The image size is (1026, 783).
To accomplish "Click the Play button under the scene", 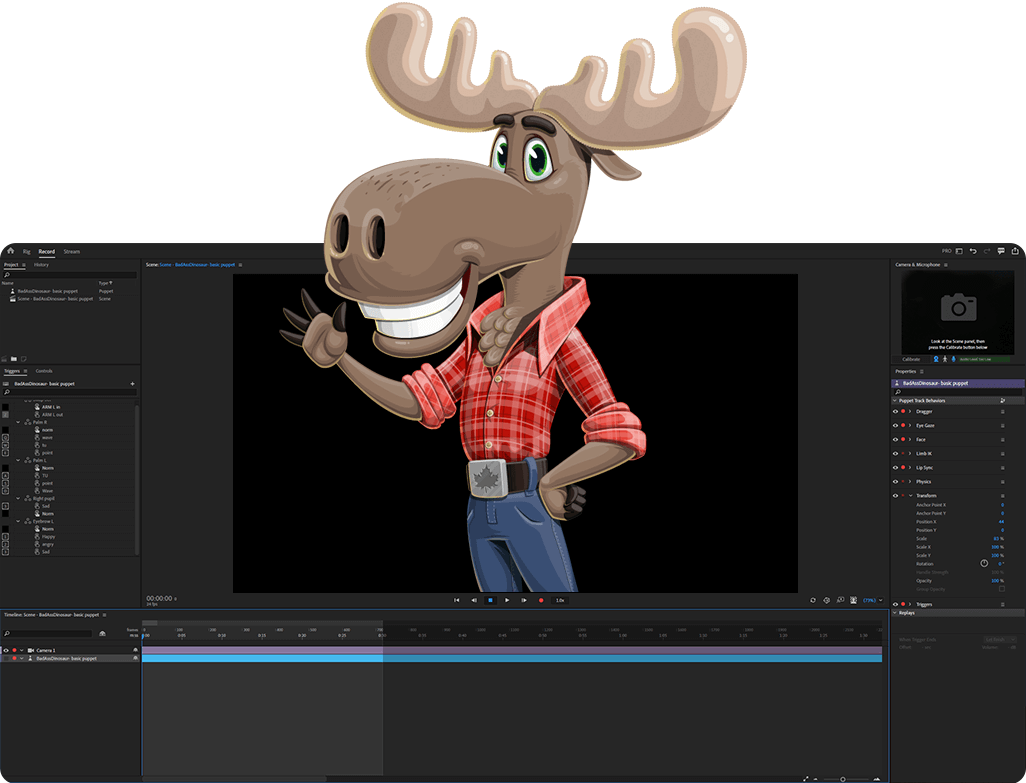I will pyautogui.click(x=507, y=600).
